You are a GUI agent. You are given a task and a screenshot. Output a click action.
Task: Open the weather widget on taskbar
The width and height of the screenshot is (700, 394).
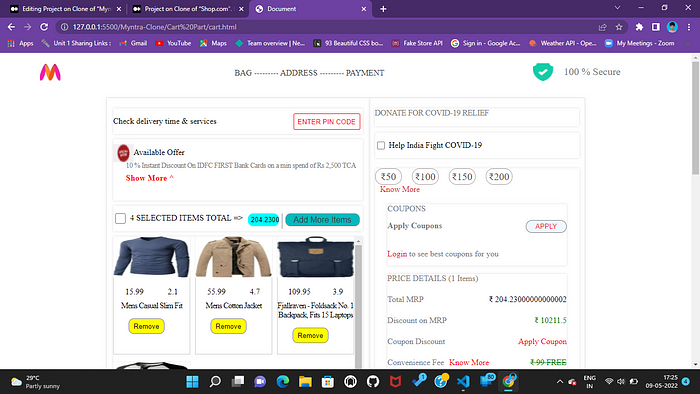coord(36,382)
